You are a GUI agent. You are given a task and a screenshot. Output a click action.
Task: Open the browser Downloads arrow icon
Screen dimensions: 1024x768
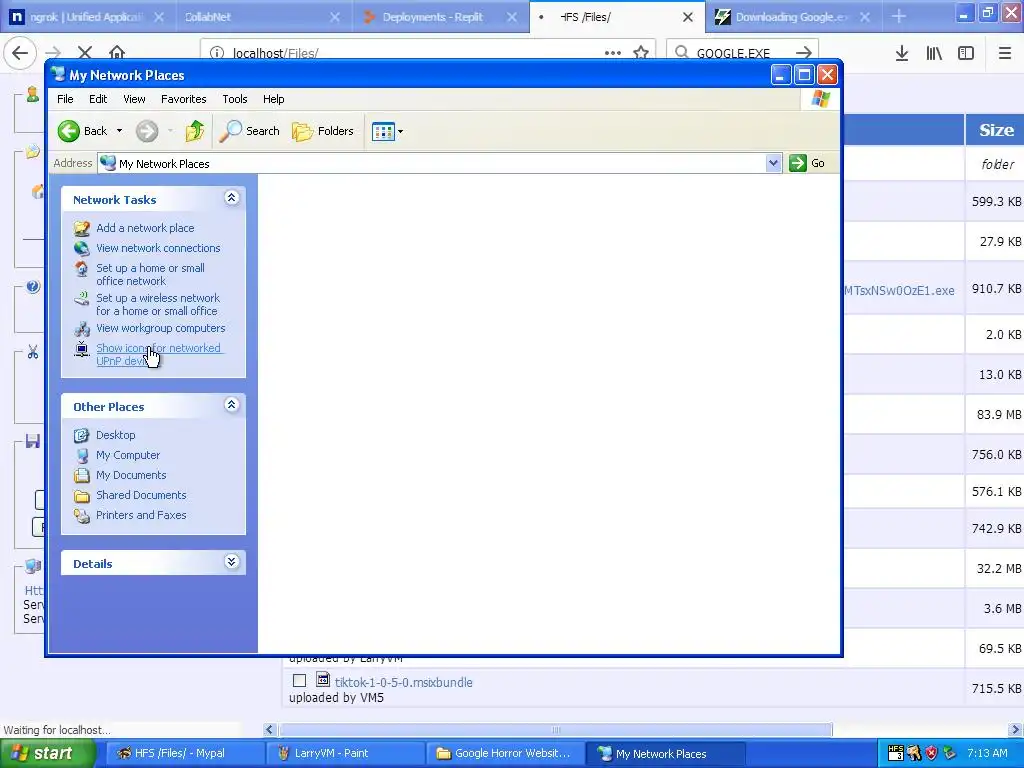point(902,53)
